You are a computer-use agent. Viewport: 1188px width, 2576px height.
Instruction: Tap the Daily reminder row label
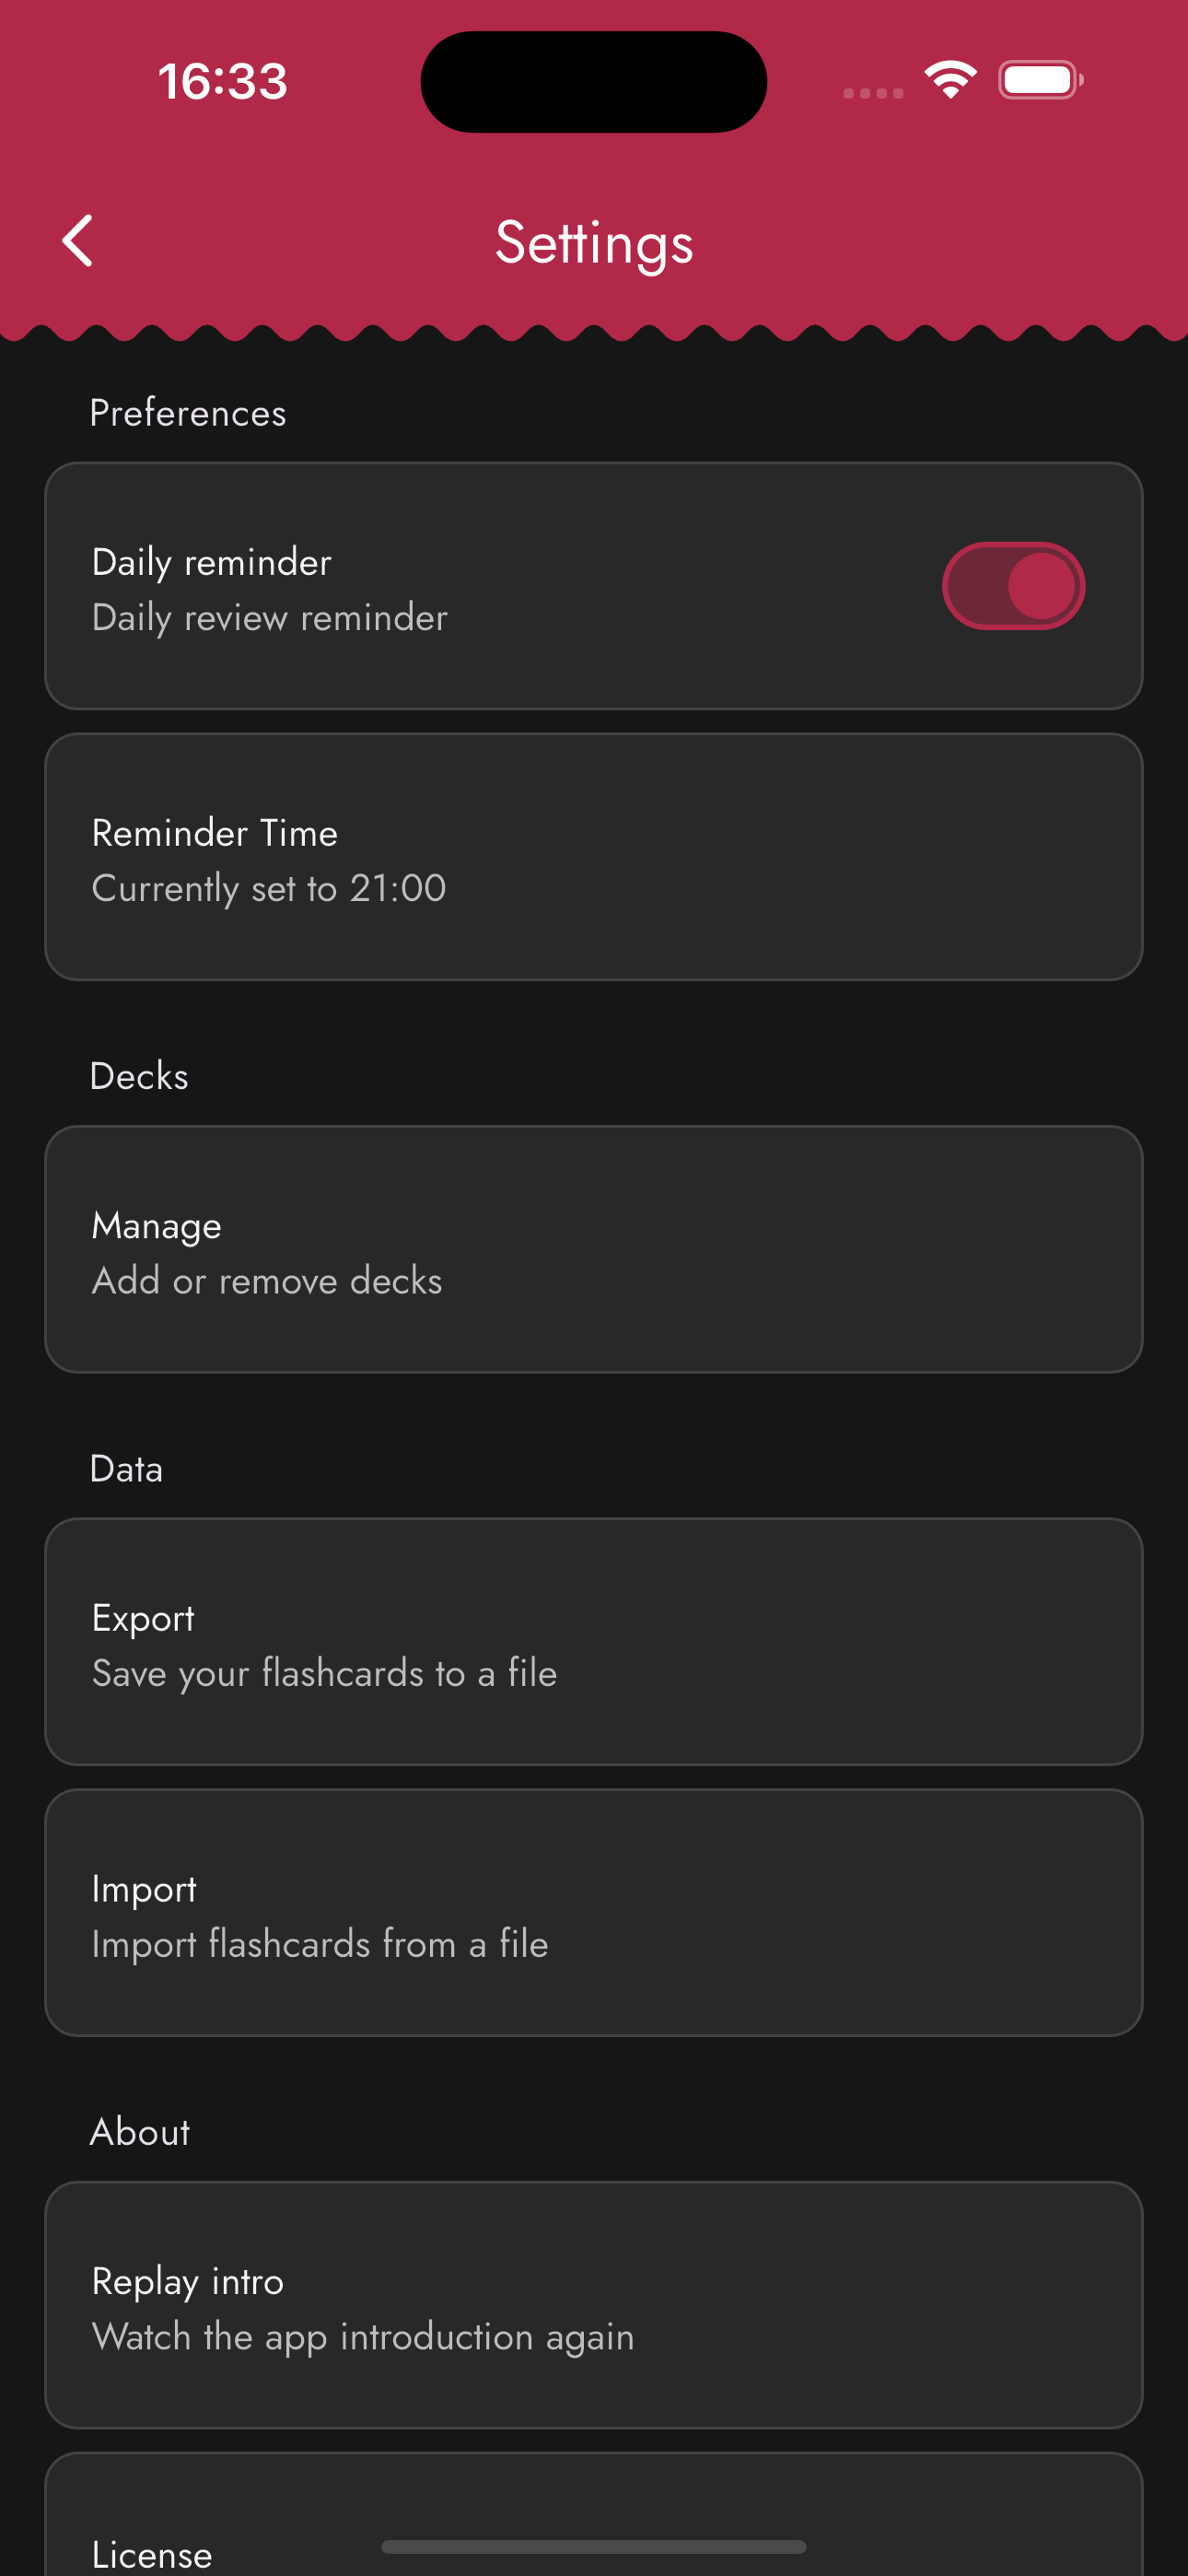point(211,562)
